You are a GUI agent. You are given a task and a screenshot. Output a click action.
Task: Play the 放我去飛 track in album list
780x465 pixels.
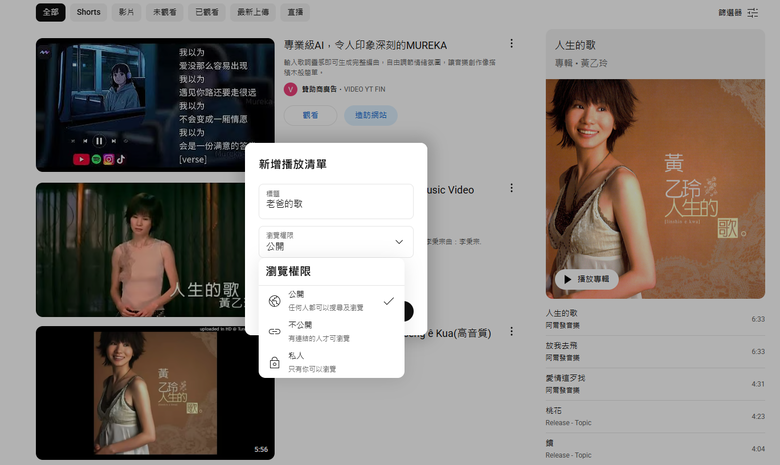point(655,351)
